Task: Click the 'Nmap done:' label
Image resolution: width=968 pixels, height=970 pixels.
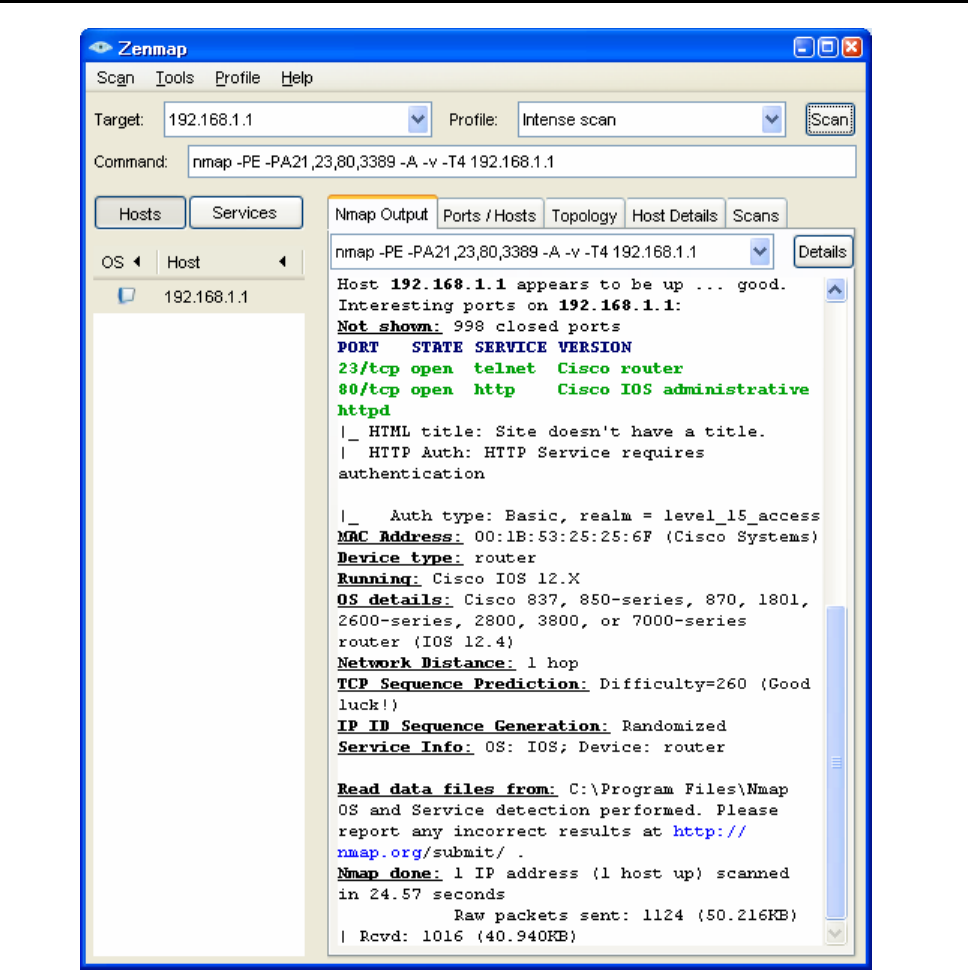Action: click(x=389, y=873)
